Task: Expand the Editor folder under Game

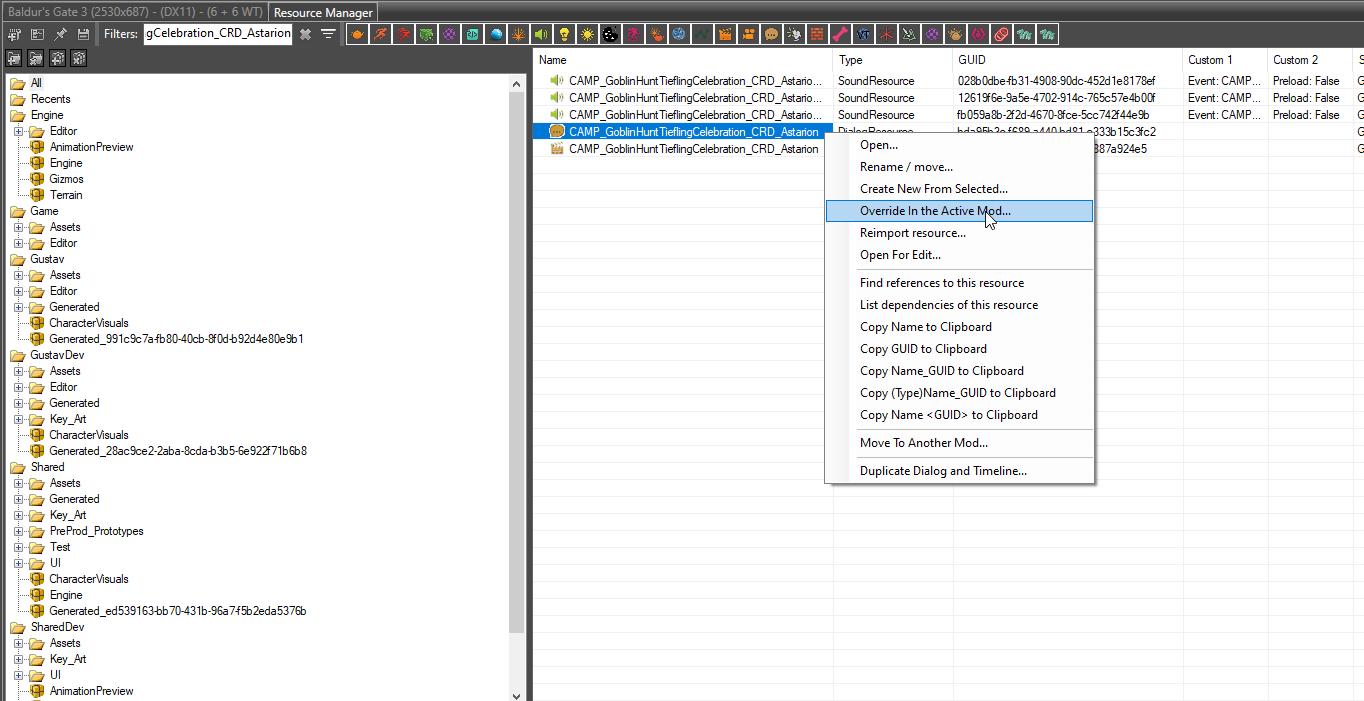Action: tap(18, 243)
